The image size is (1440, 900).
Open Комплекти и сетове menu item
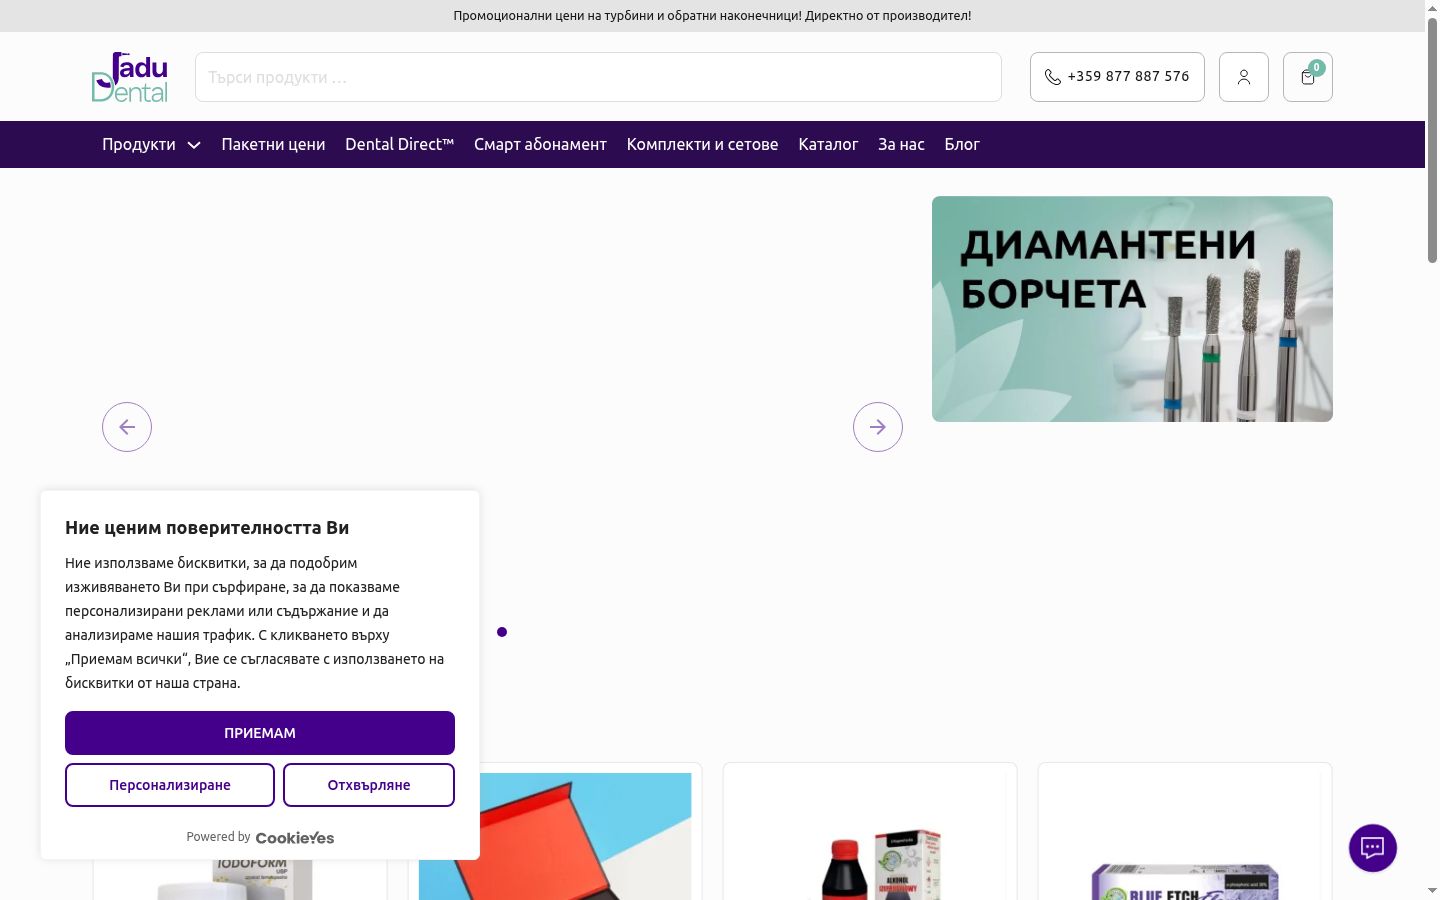702,144
